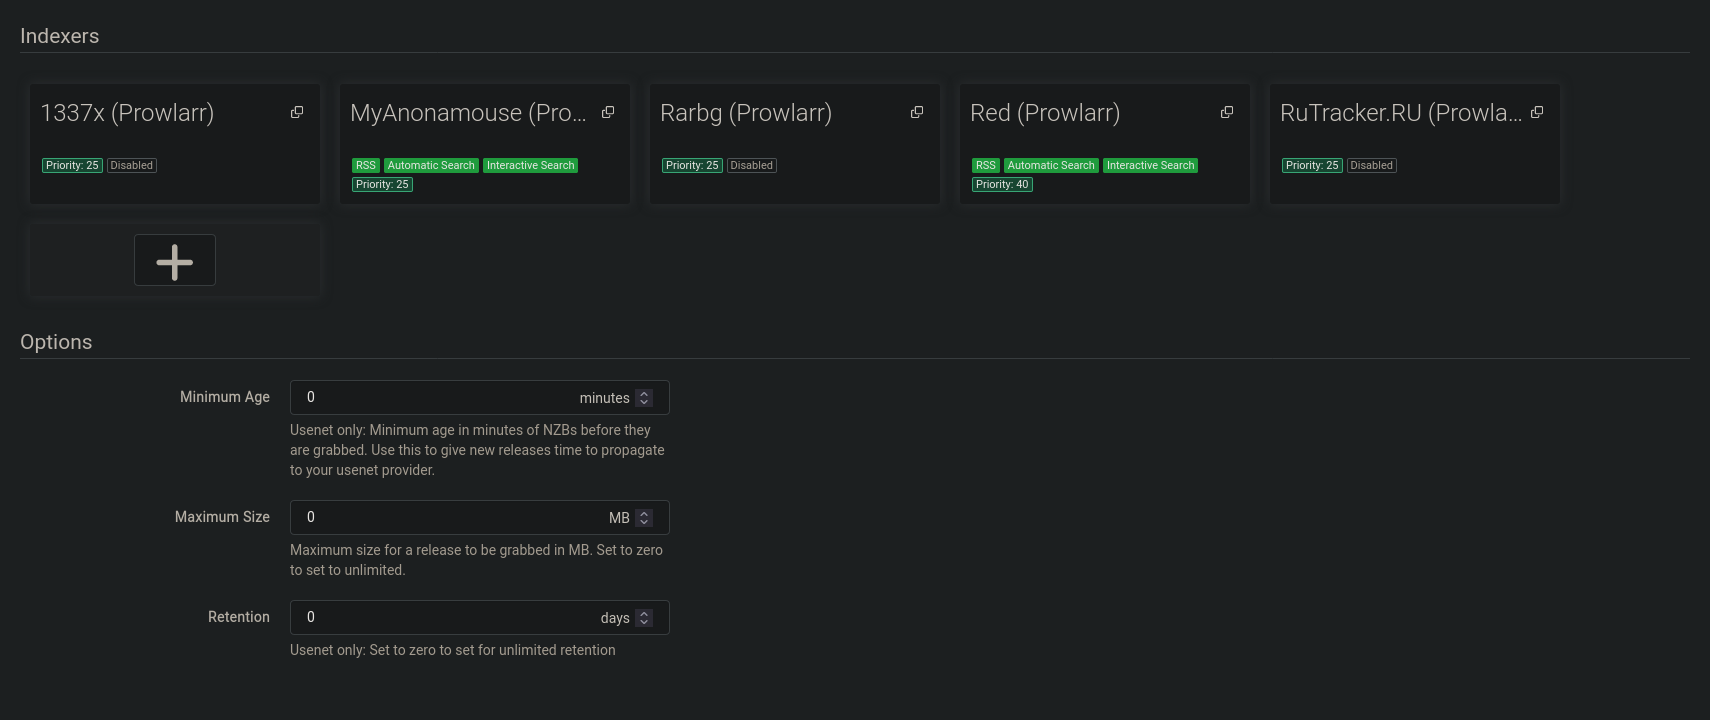Clone the Rarbg (Prowlarr) indexer

(x=917, y=112)
